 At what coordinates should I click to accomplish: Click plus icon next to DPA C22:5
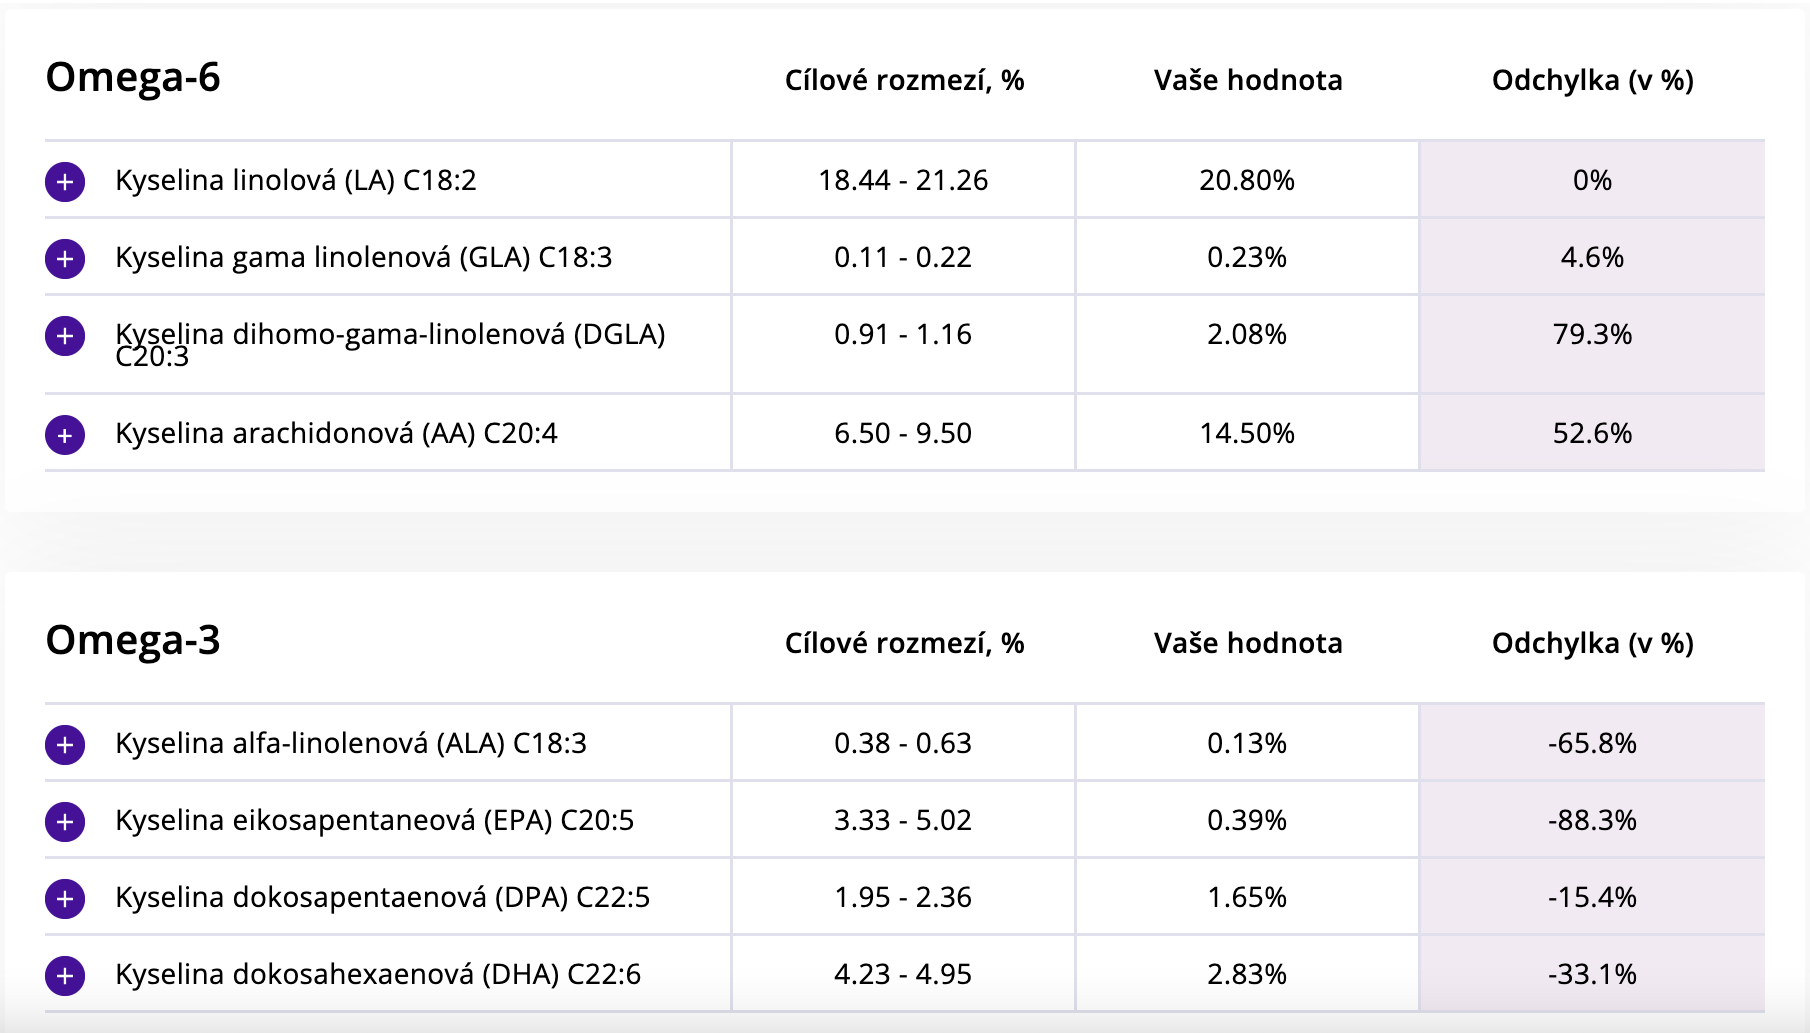(x=65, y=898)
